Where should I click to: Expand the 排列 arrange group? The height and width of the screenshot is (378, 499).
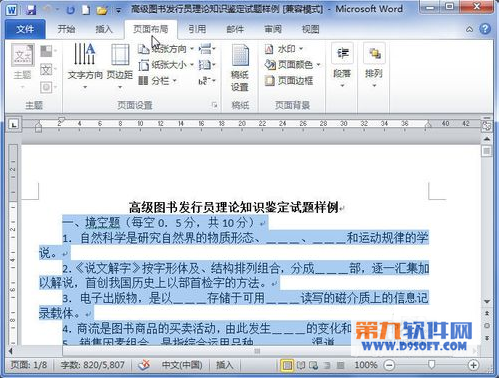[374, 66]
